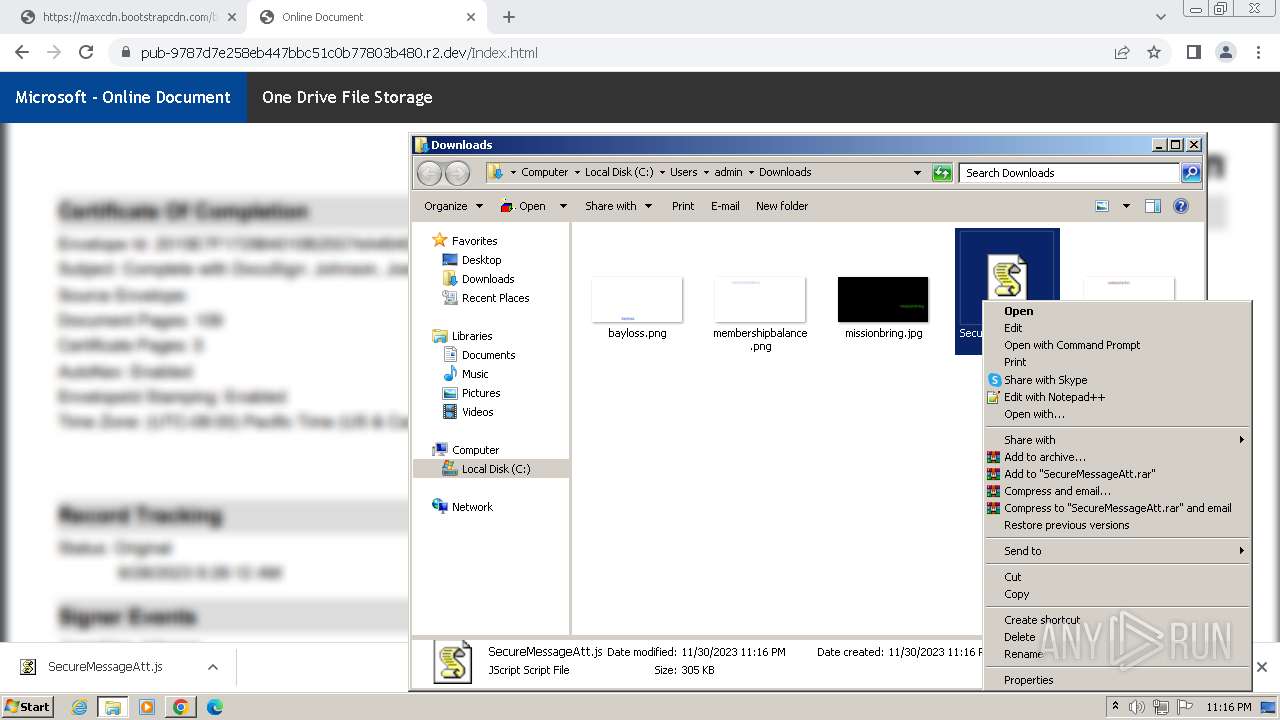Click the search magnifier icon in Downloads window

coord(1190,173)
